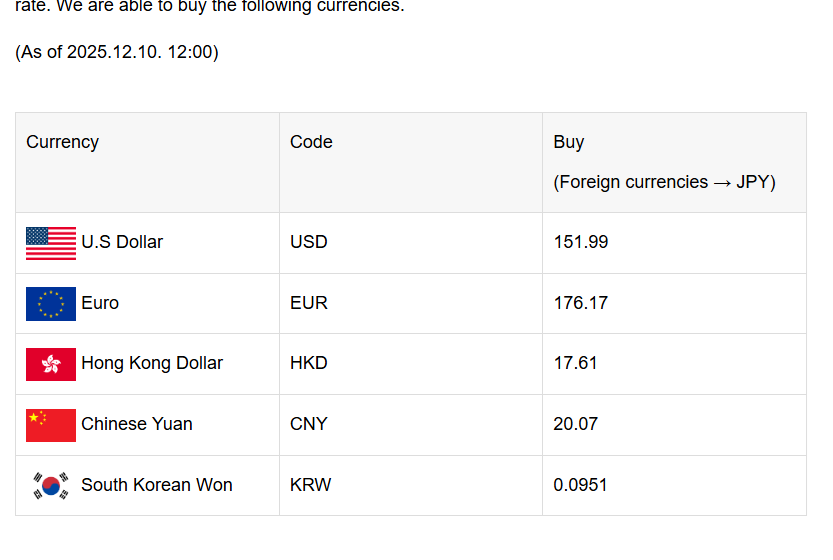Click the As of 2025.12.10 date text

[117, 52]
